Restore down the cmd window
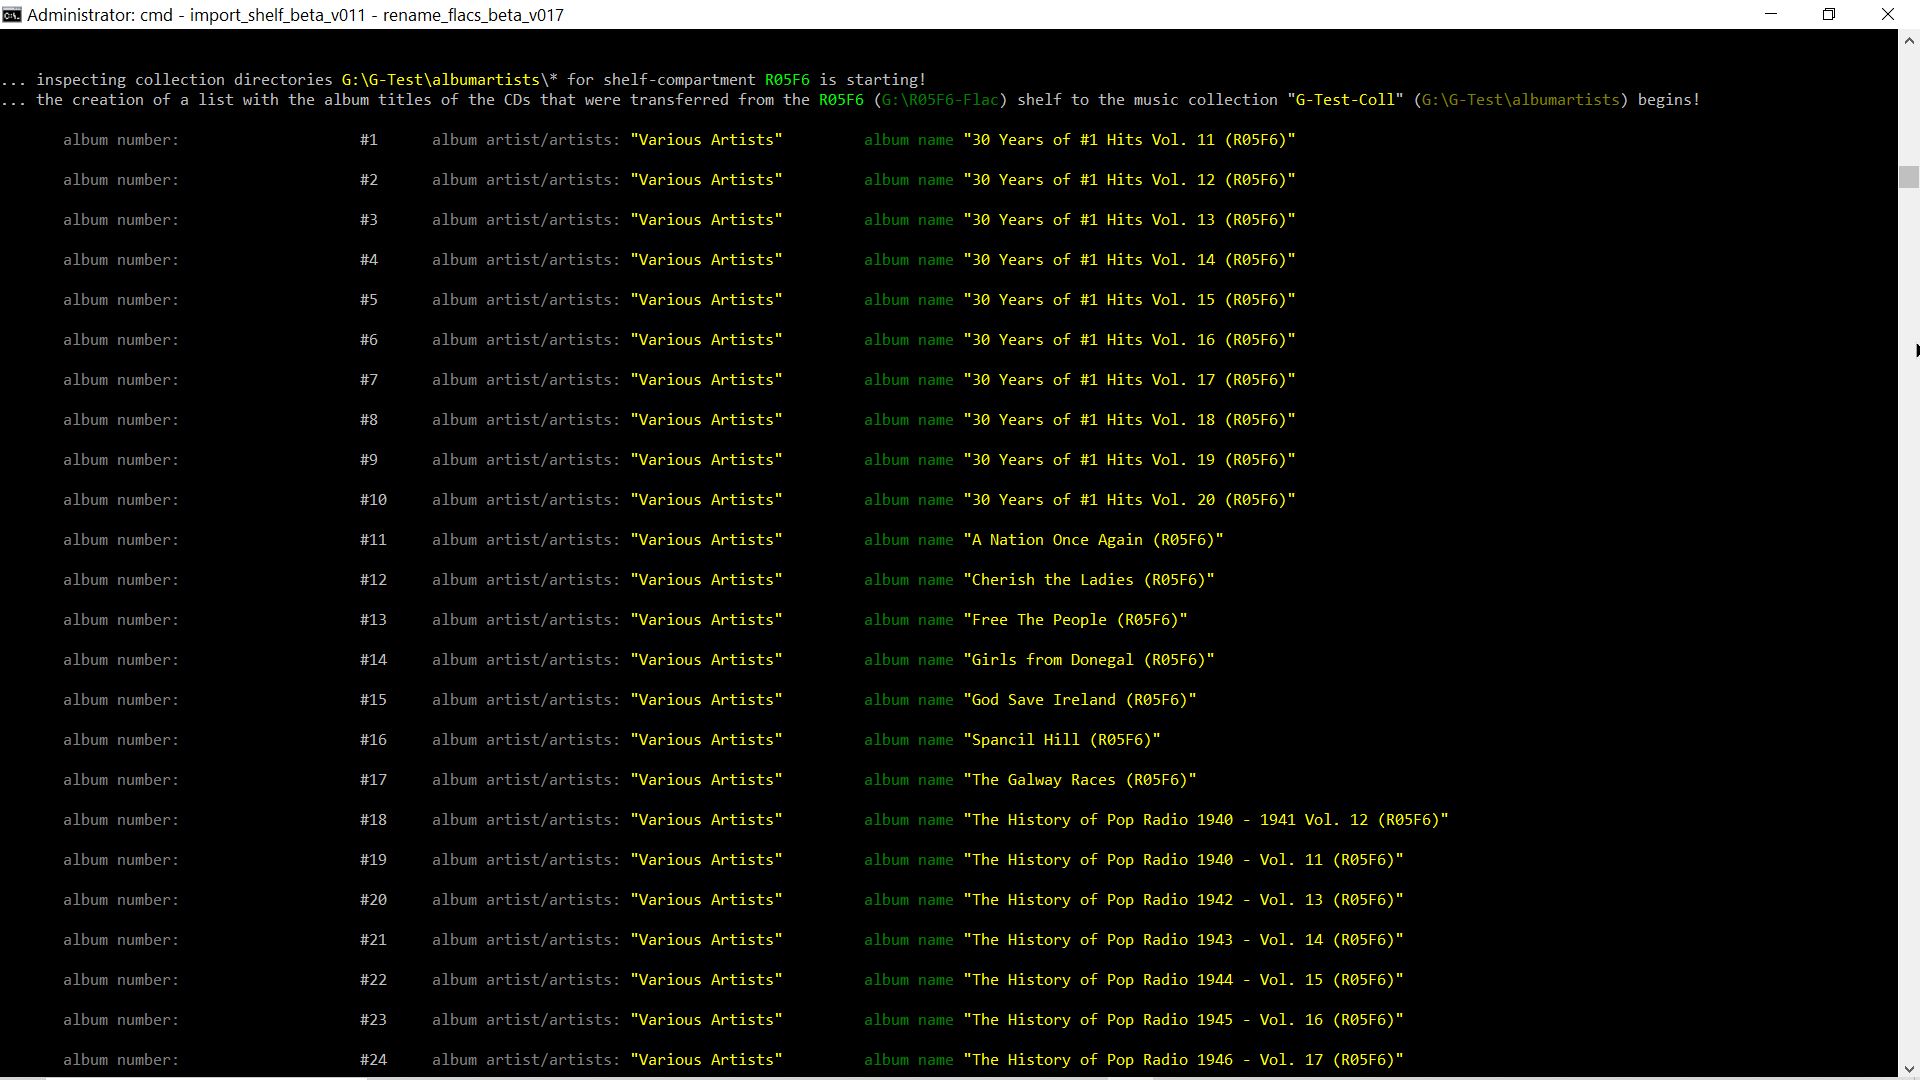The image size is (1920, 1080). click(1829, 14)
